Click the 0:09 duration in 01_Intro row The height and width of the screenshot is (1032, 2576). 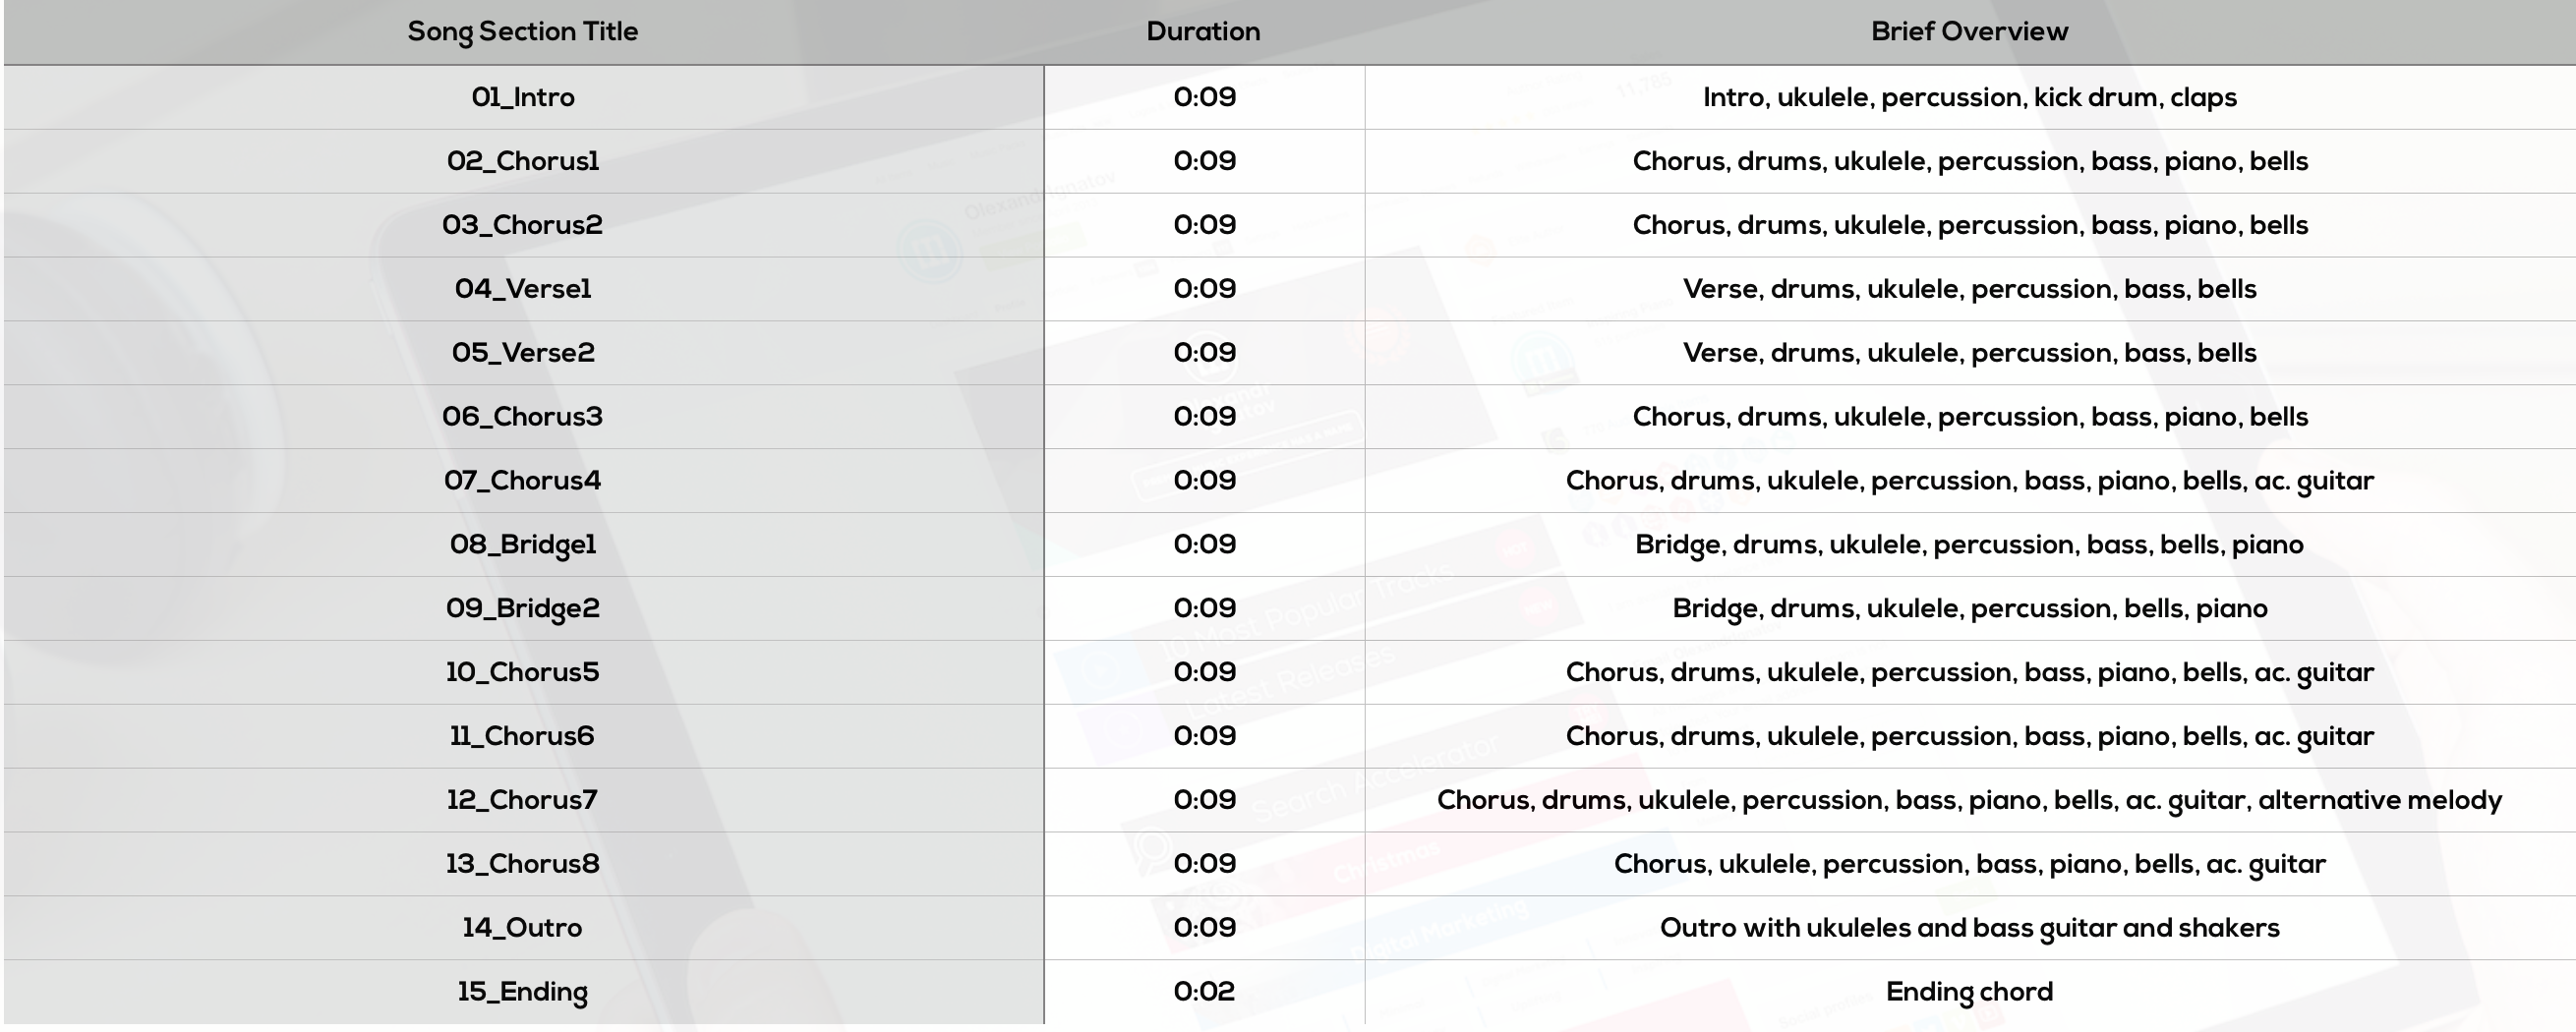1205,97
